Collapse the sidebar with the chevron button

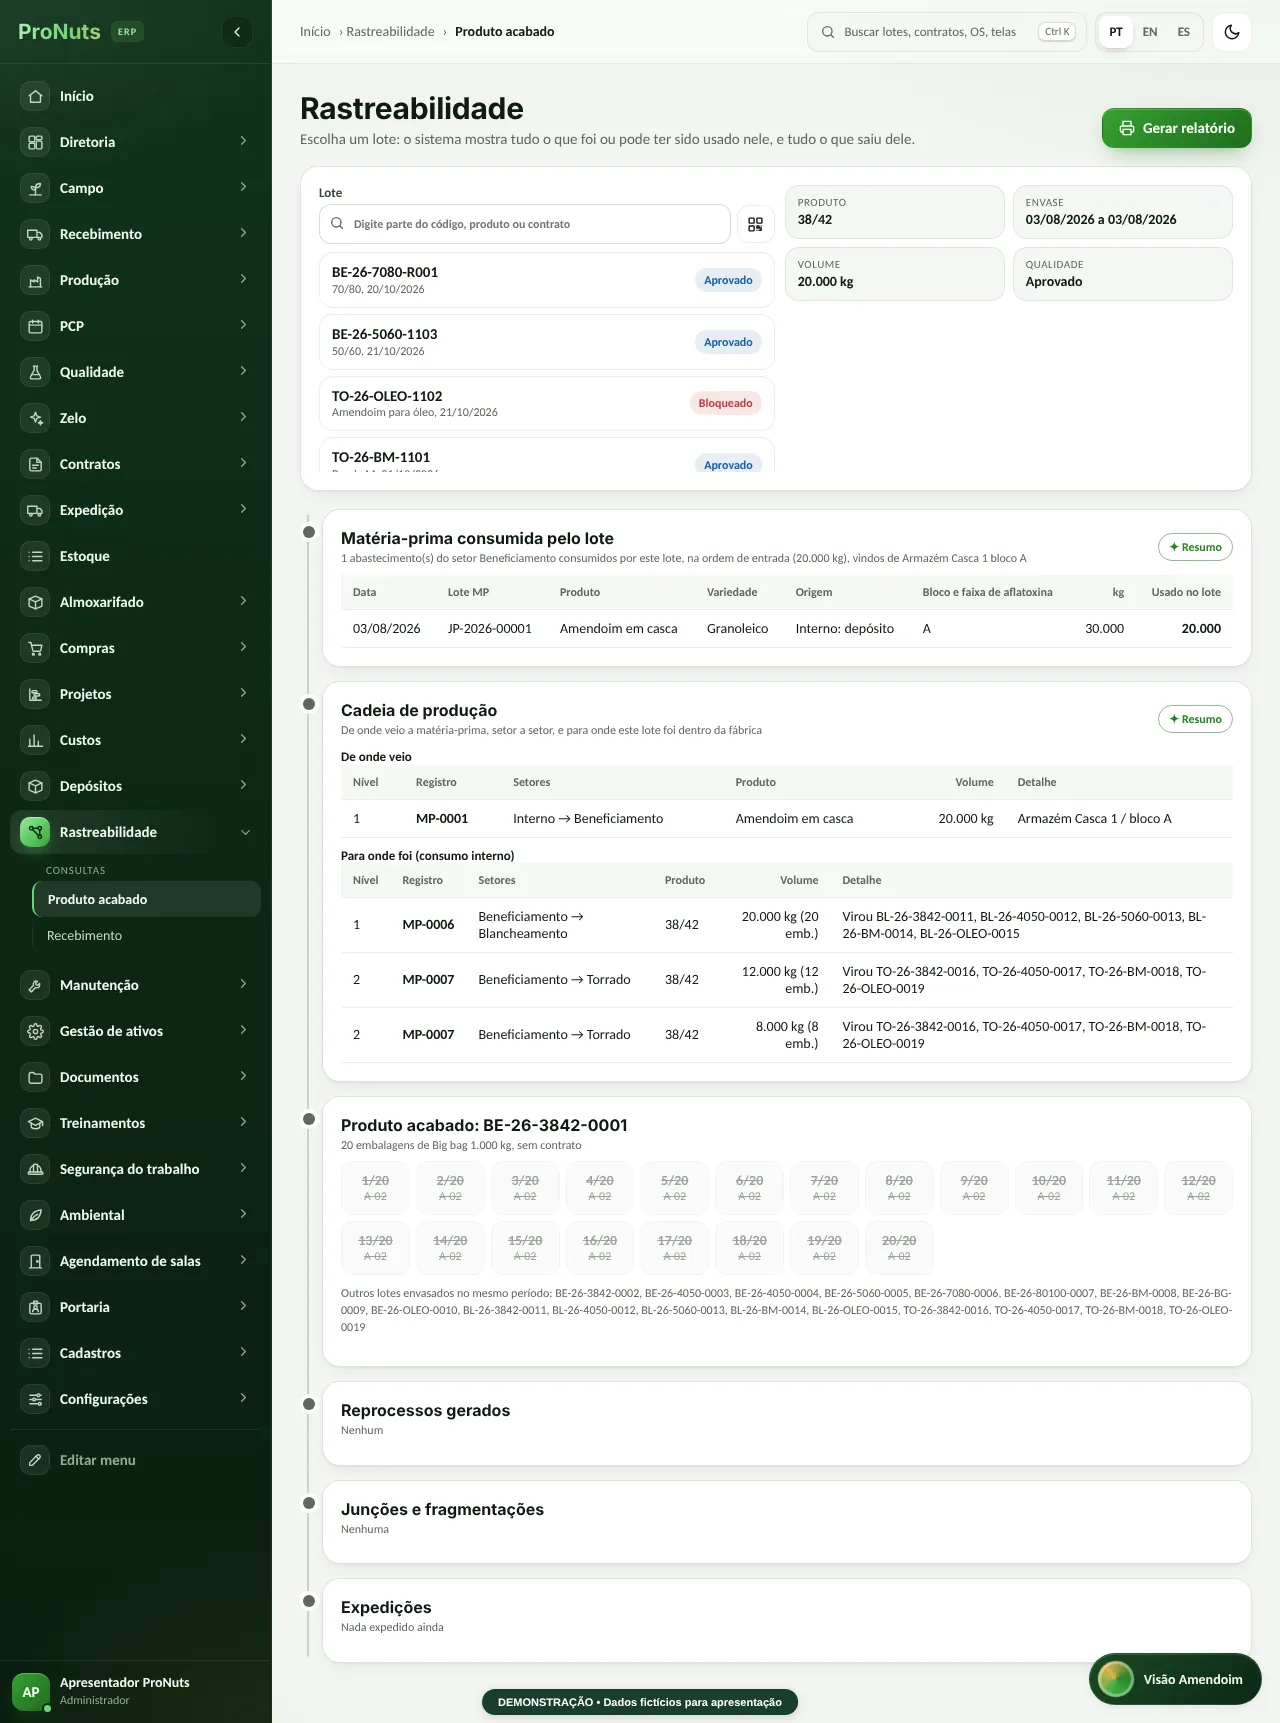[237, 32]
